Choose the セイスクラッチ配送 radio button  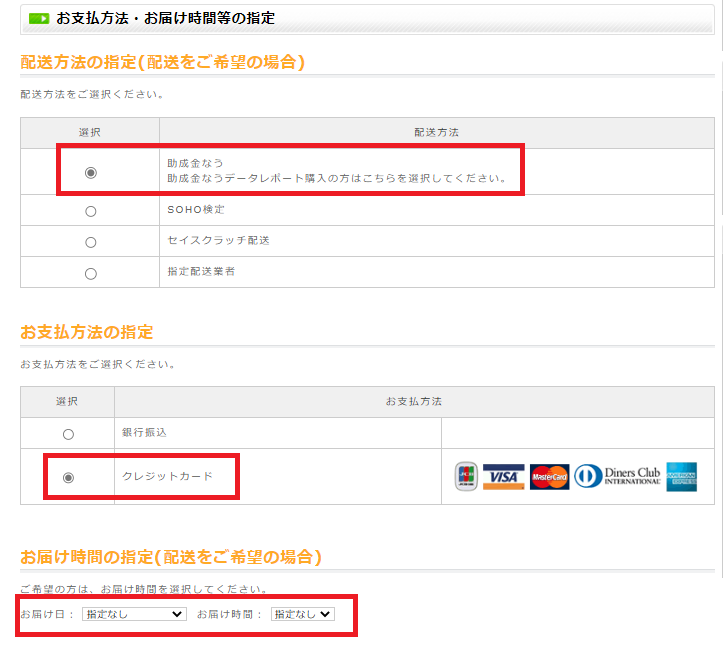(91, 242)
